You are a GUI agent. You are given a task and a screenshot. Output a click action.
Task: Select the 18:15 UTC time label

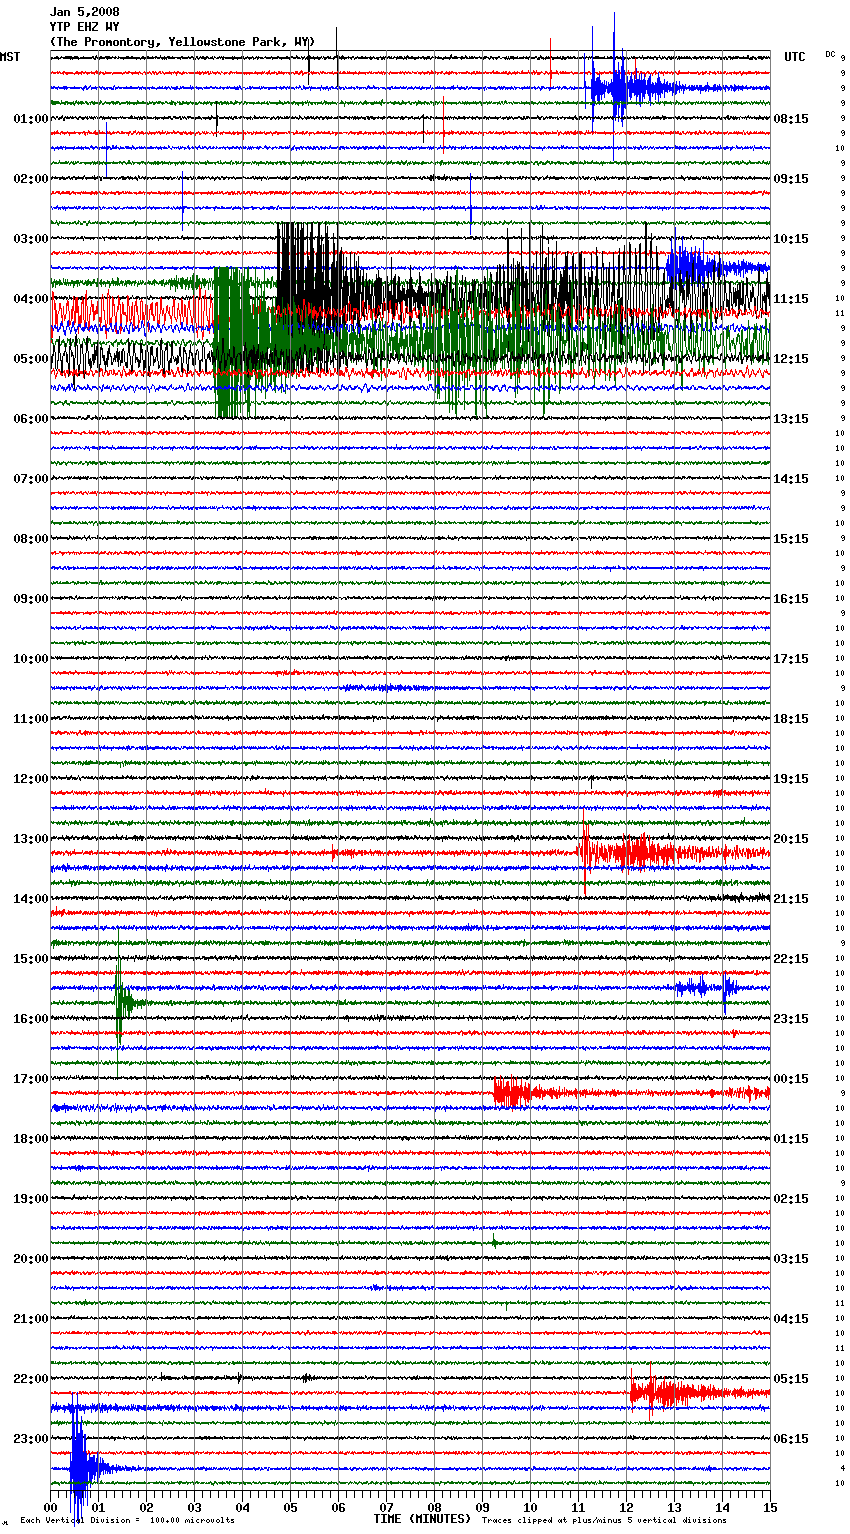tap(791, 719)
